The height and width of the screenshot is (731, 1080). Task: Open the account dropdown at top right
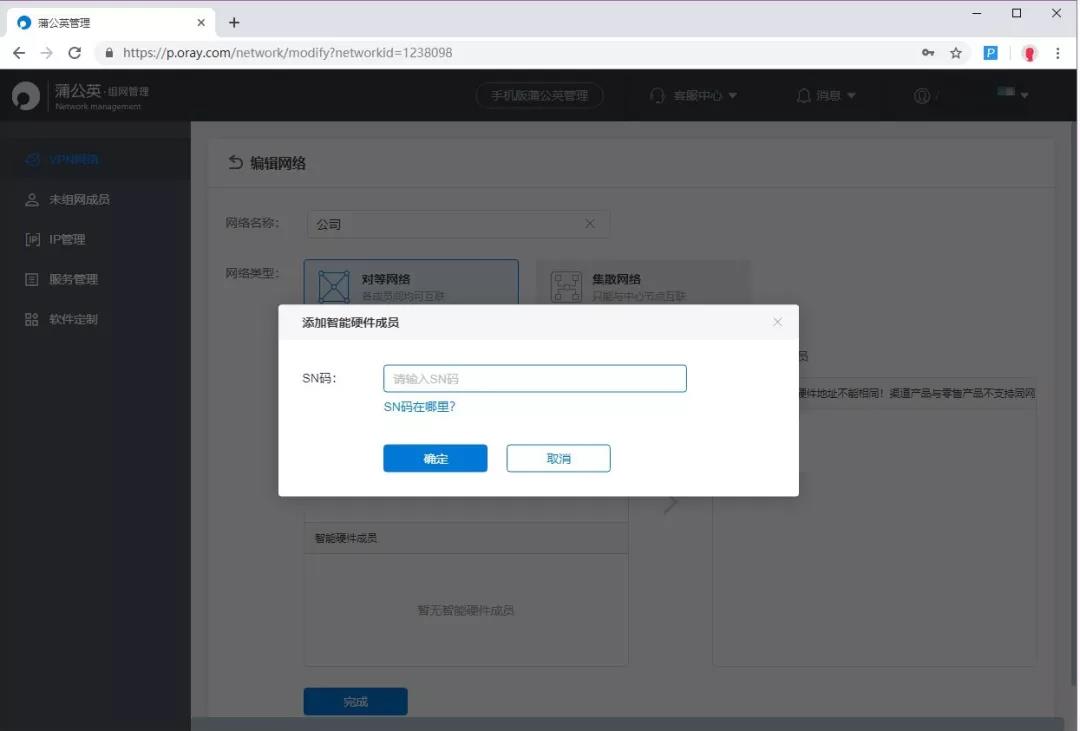point(1012,95)
